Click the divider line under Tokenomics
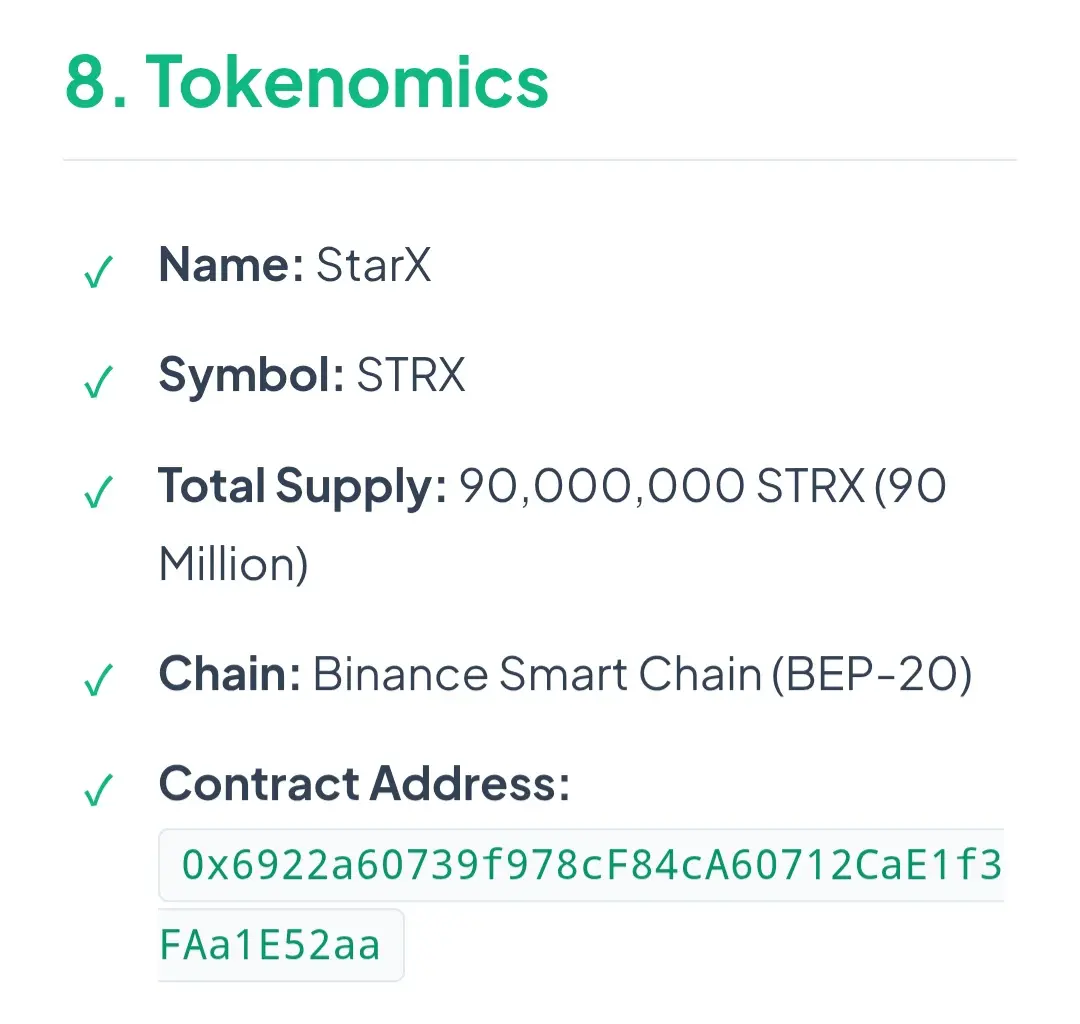Viewport: 1080px width, 1024px height. (x=540, y=160)
